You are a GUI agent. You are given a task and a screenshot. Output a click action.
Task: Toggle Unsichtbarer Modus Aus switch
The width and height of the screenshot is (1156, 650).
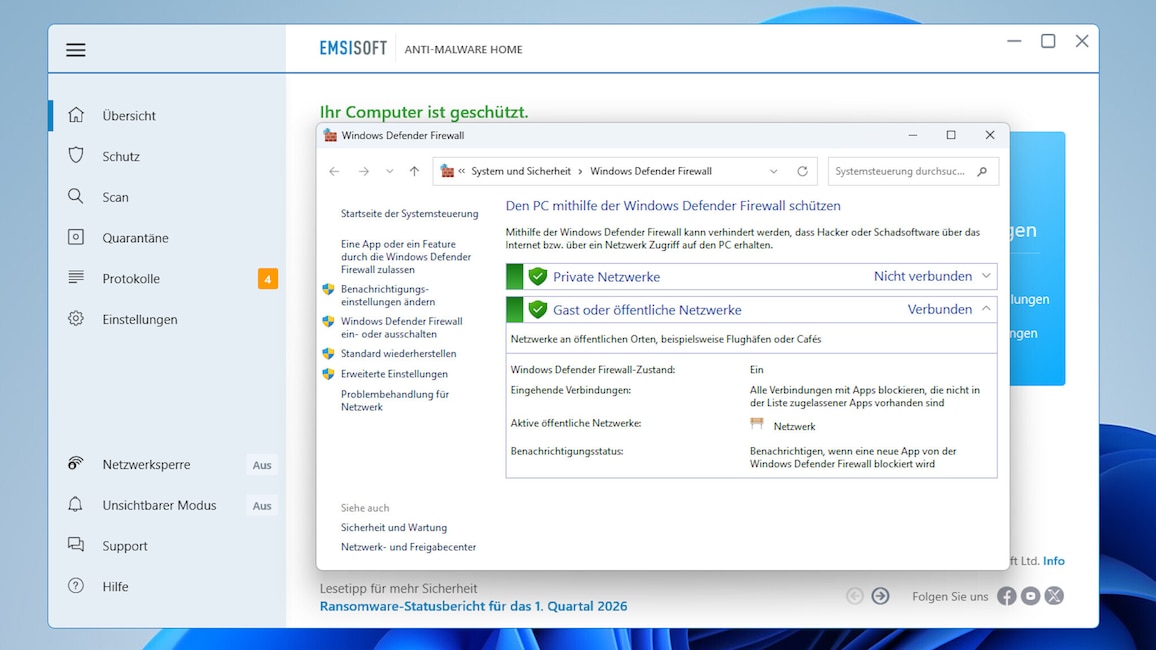[x=262, y=506]
